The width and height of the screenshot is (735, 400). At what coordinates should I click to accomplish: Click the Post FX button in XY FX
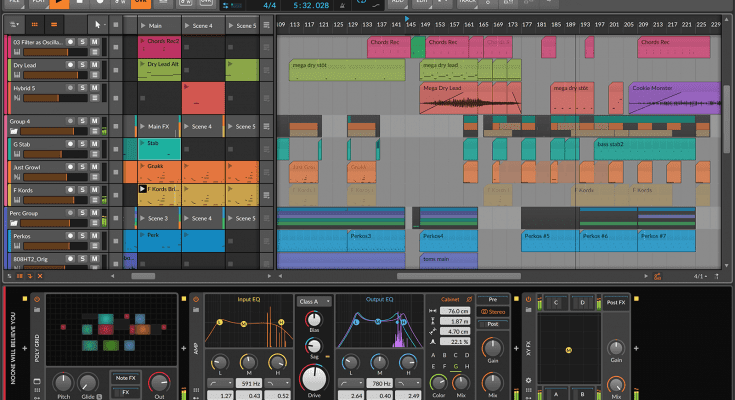pos(615,301)
